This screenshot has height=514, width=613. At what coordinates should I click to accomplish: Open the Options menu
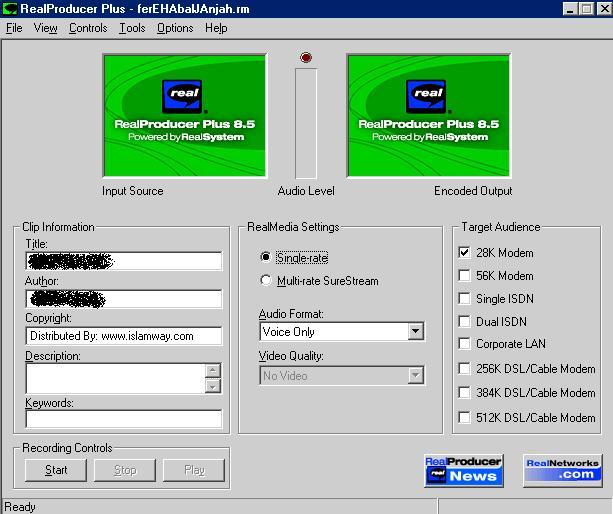[175, 28]
